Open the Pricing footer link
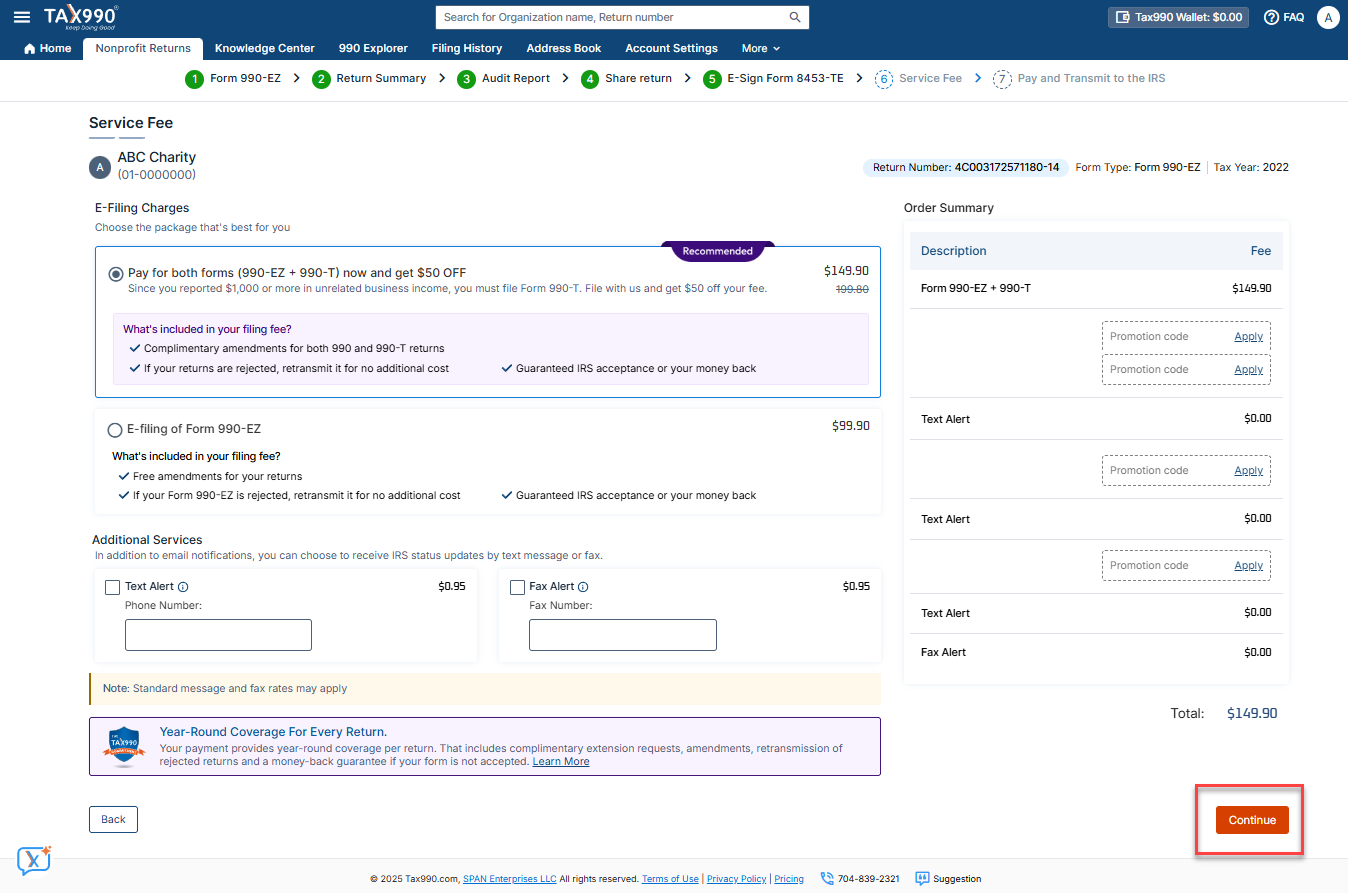Viewport: 1348px width, 893px height. (789, 879)
